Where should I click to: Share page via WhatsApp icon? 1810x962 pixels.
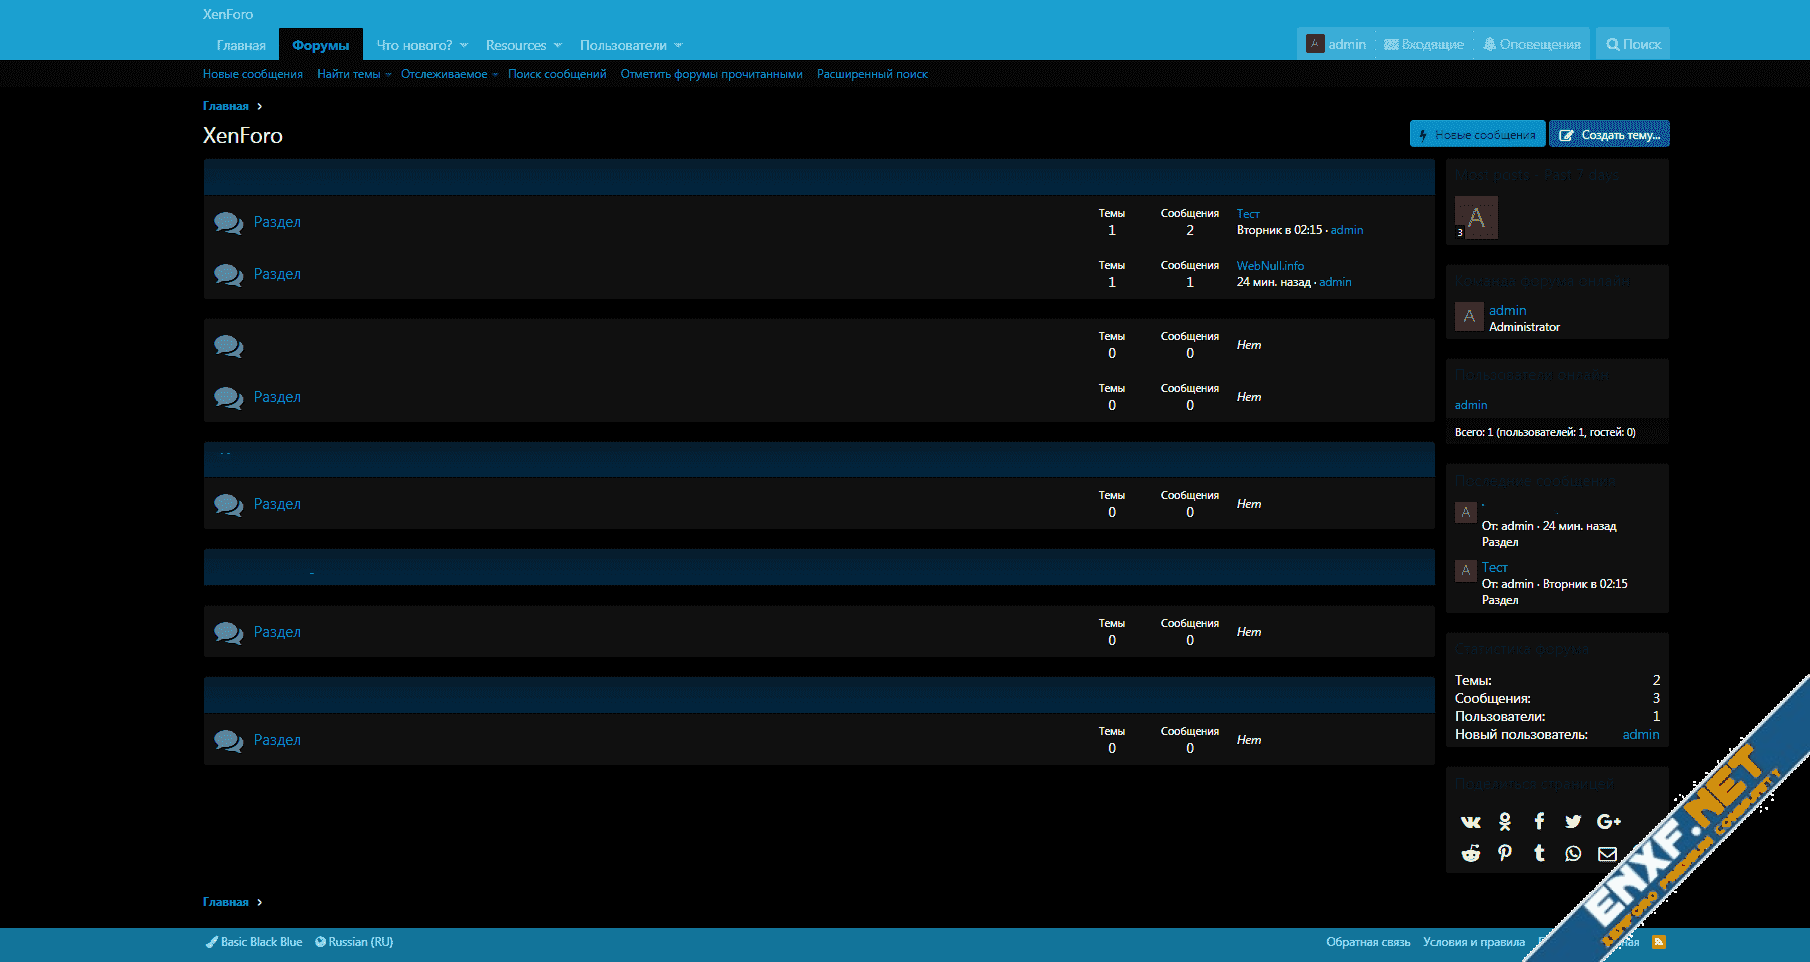point(1573,854)
